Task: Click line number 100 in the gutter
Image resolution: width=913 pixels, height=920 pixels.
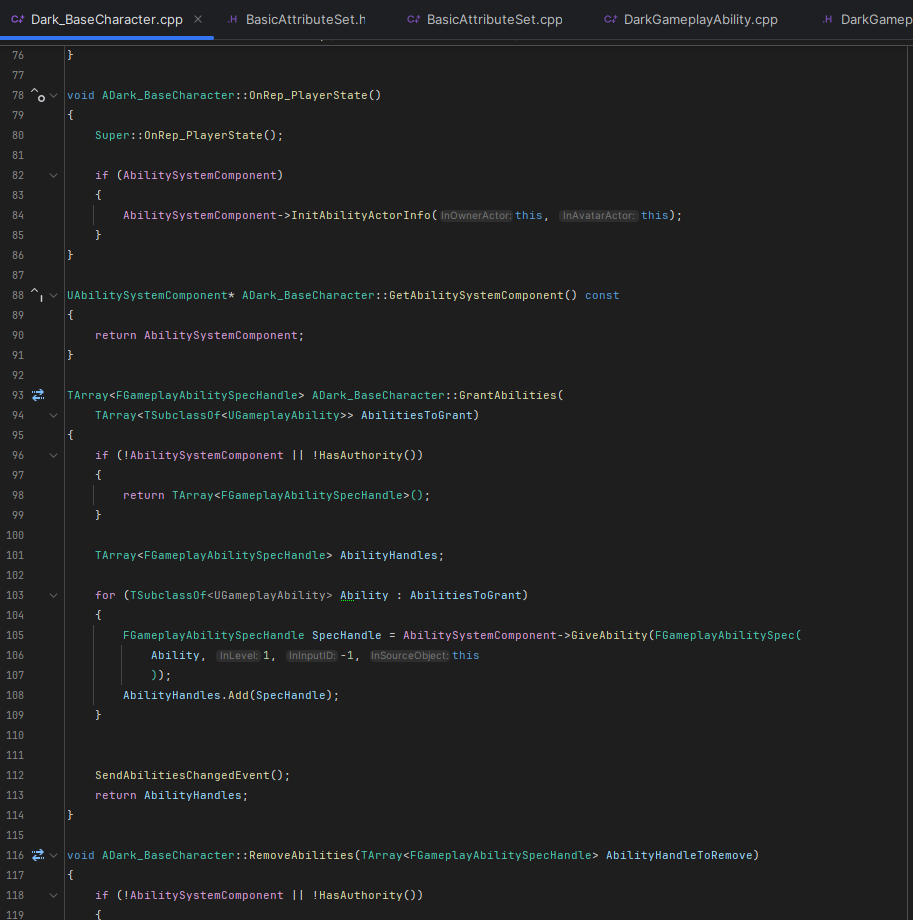Action: 15,535
